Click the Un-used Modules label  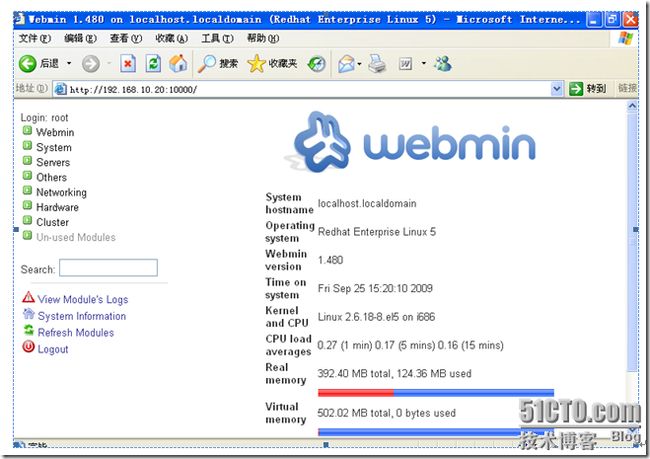tap(76, 237)
